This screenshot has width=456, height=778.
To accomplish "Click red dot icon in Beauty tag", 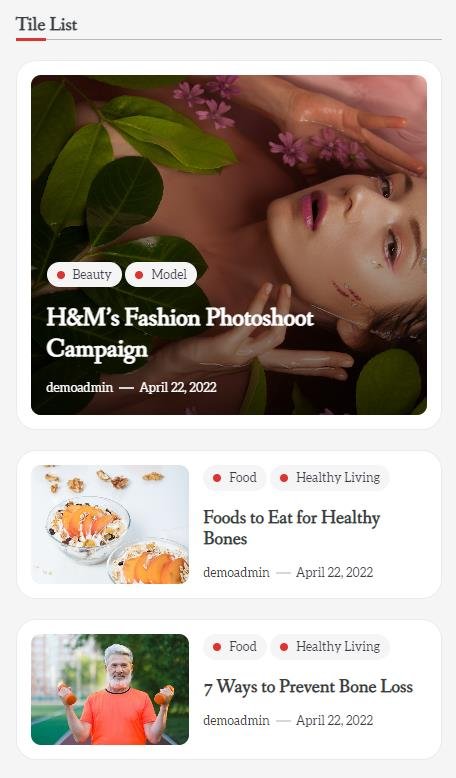I will point(61,275).
